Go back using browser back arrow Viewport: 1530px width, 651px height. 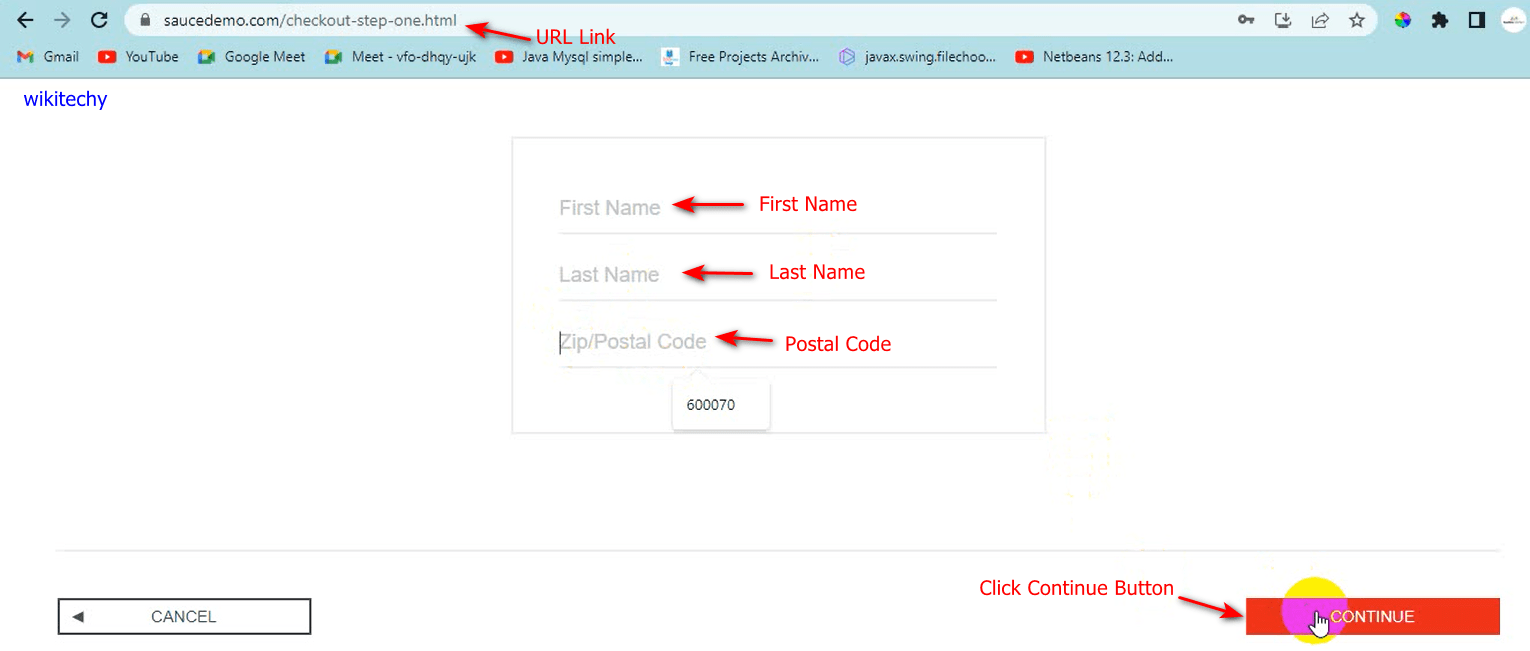(26, 20)
